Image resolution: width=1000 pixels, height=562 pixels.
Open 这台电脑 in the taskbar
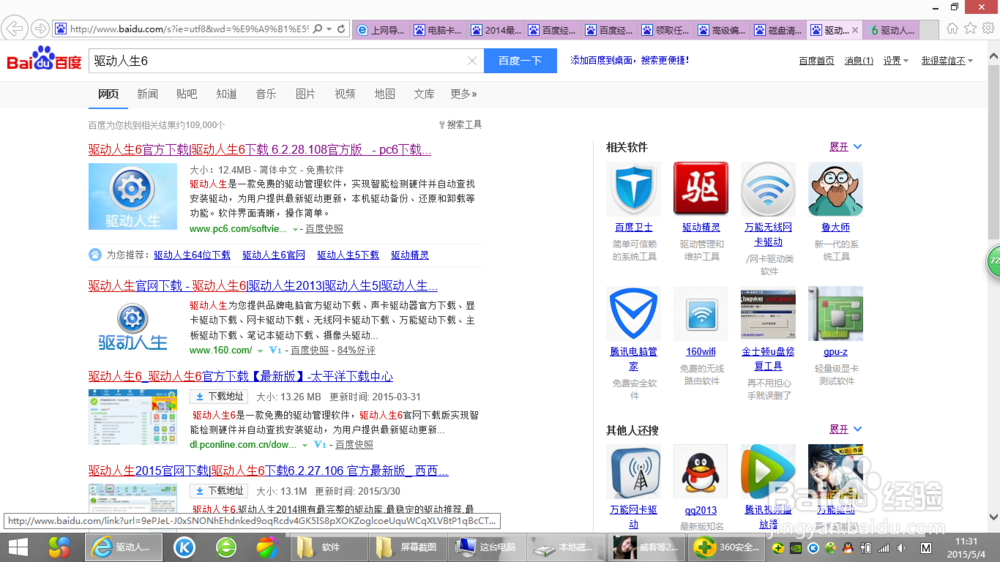point(487,547)
